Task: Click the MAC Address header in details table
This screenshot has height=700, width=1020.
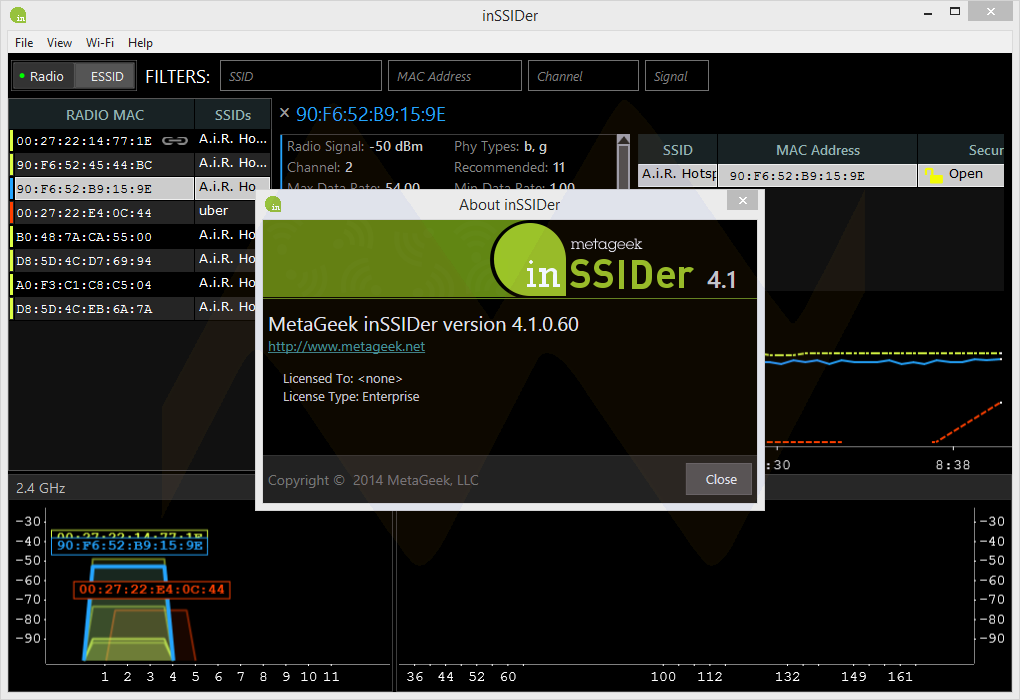Action: [818, 150]
